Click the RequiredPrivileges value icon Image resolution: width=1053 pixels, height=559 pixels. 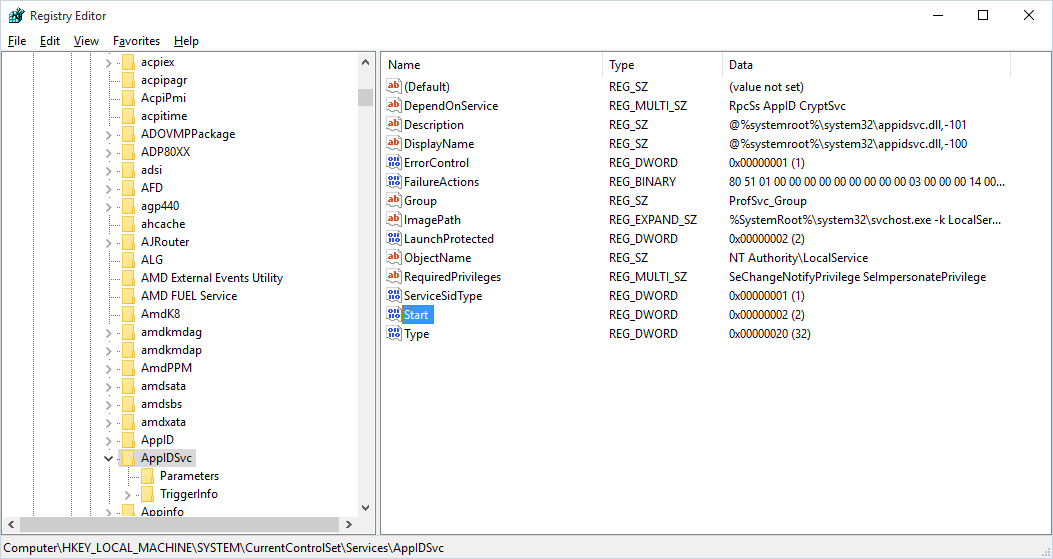[x=394, y=276]
